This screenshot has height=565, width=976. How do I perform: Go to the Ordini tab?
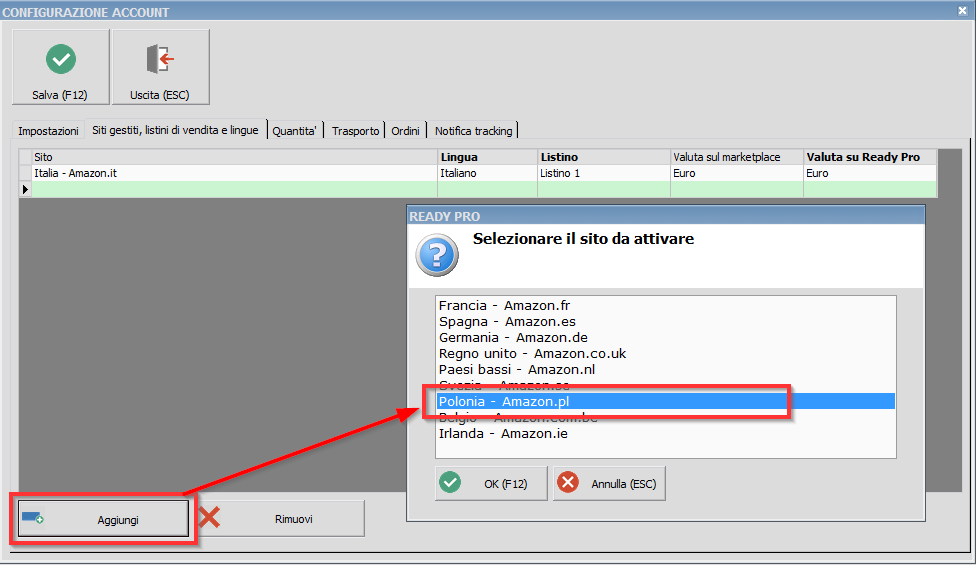coord(405,131)
